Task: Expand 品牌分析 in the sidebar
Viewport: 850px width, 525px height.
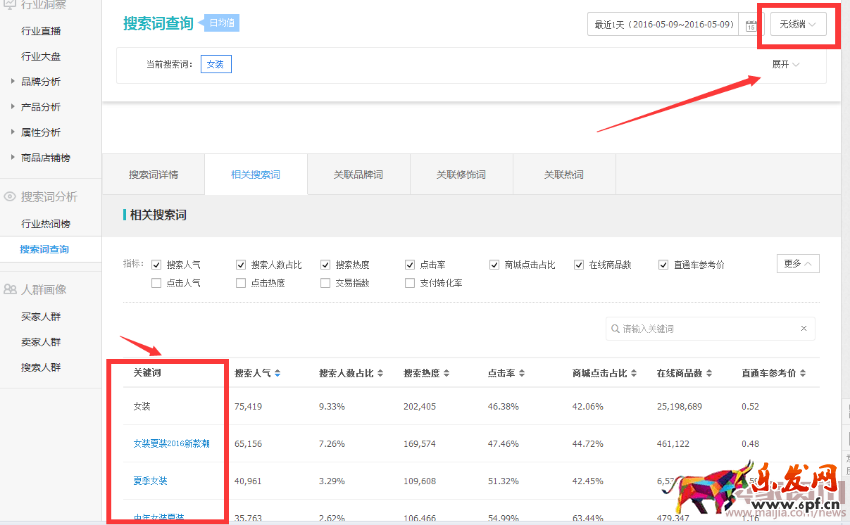Action: coord(40,81)
